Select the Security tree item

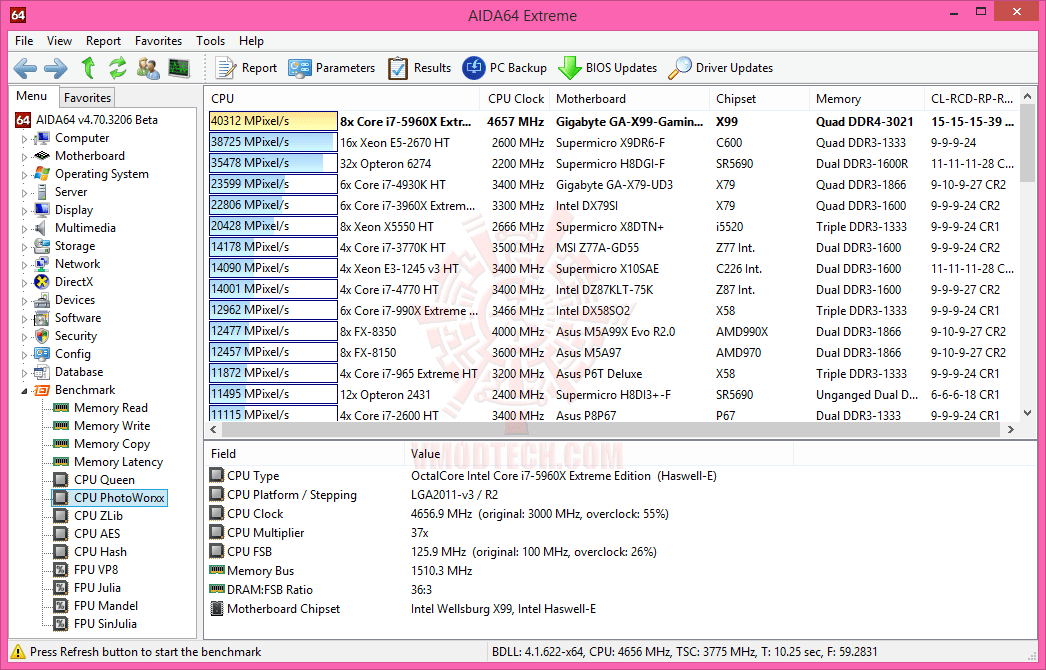pos(76,336)
